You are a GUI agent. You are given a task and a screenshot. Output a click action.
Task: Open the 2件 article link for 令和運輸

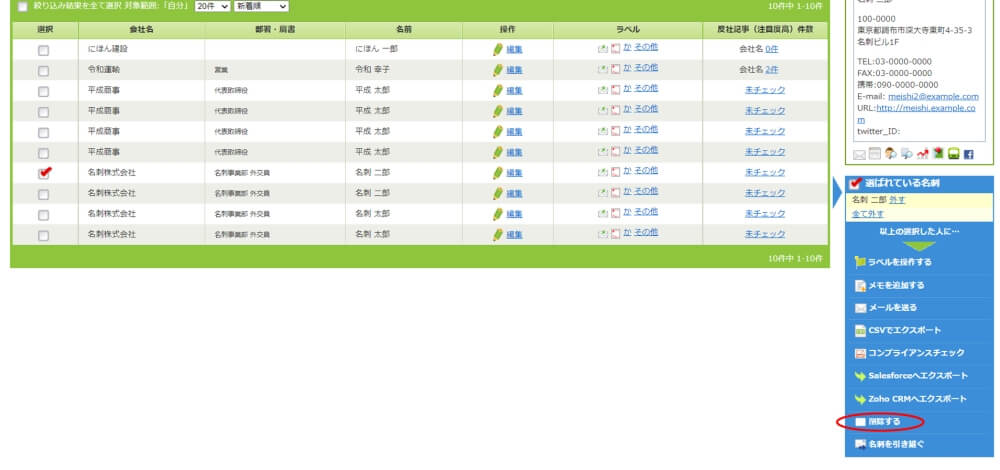pyautogui.click(x=771, y=69)
